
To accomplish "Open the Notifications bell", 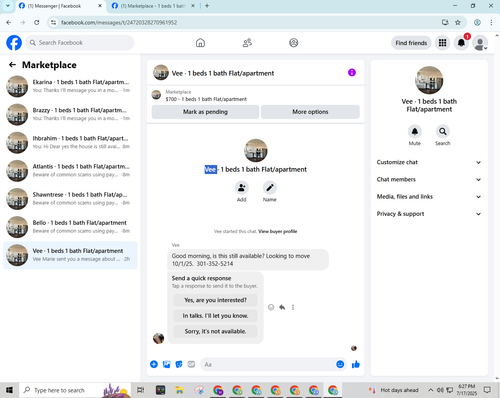I will (x=461, y=43).
